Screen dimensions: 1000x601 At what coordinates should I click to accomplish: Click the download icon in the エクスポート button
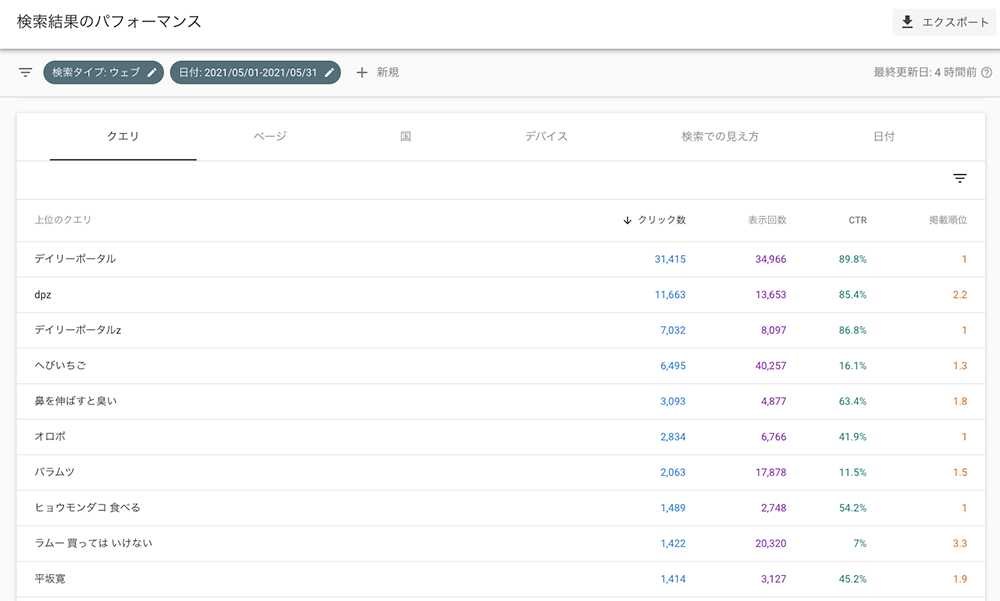click(907, 22)
